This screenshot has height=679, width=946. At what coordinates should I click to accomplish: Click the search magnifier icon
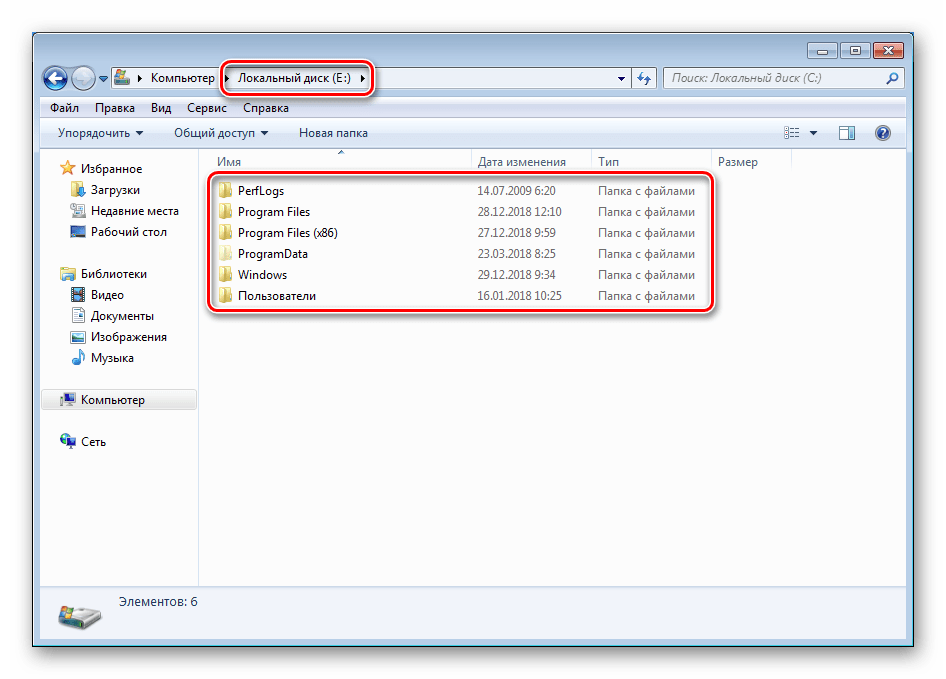click(x=892, y=78)
